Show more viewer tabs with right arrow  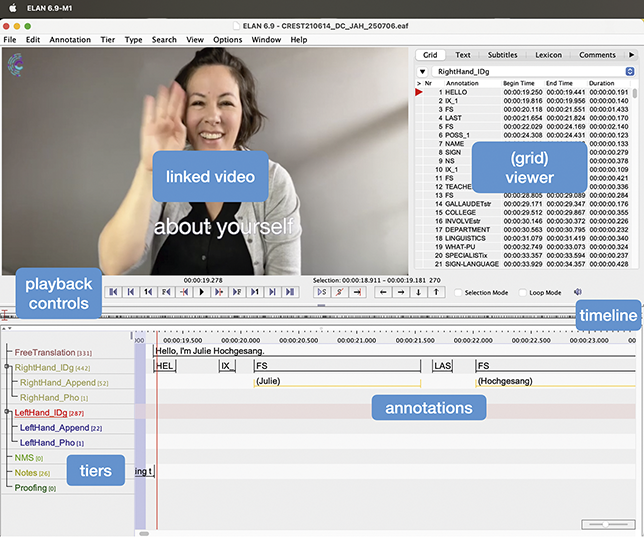tap(631, 55)
